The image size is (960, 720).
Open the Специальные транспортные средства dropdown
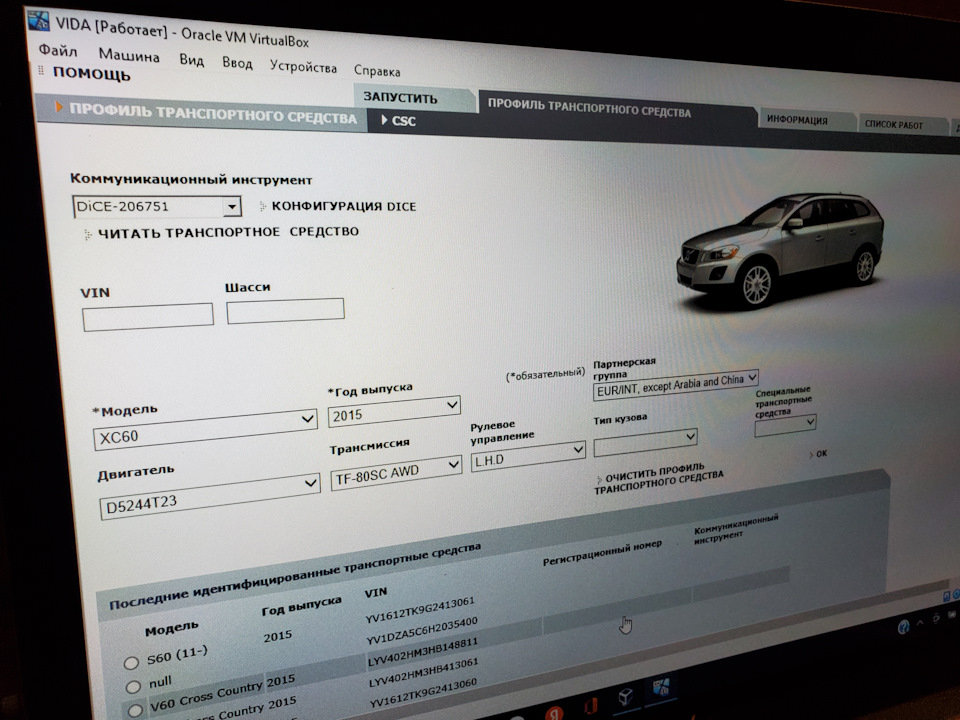785,426
